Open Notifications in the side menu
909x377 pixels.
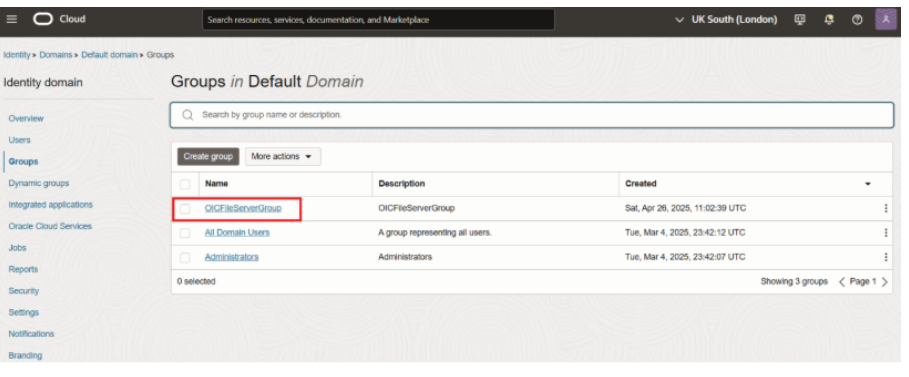[x=31, y=334]
